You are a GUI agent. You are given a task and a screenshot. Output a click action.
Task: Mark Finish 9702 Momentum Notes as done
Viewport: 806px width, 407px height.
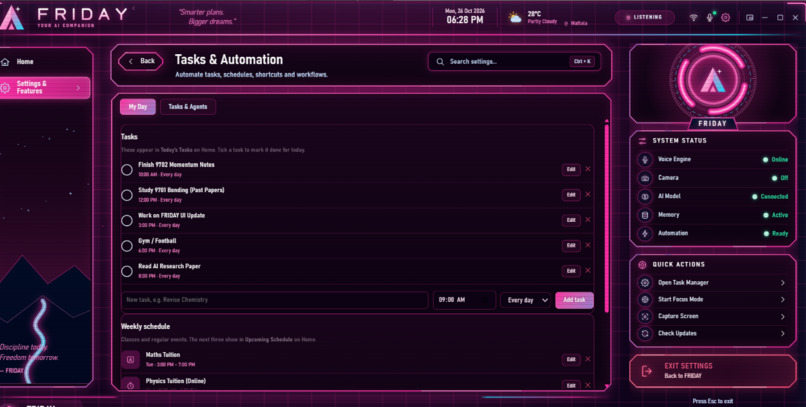(x=127, y=170)
